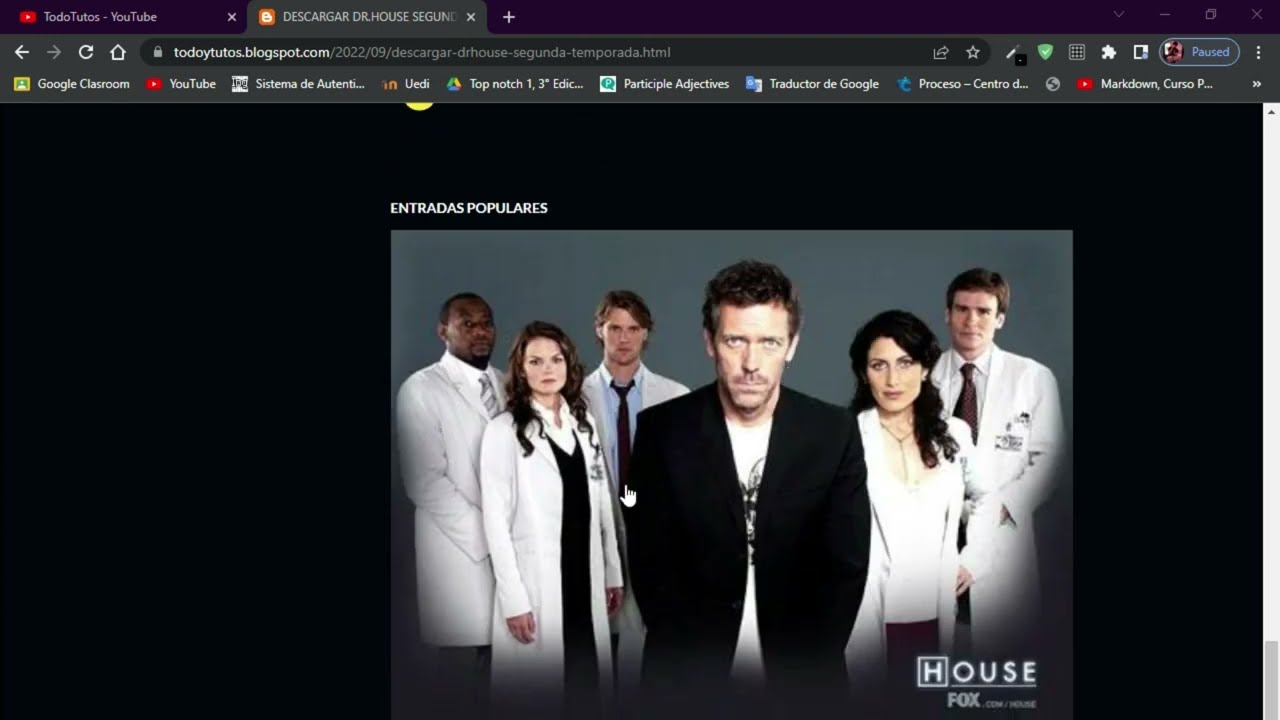The width and height of the screenshot is (1280, 720).
Task: Select the DESCARGAR DR.HOUSE tab
Action: [x=360, y=16]
